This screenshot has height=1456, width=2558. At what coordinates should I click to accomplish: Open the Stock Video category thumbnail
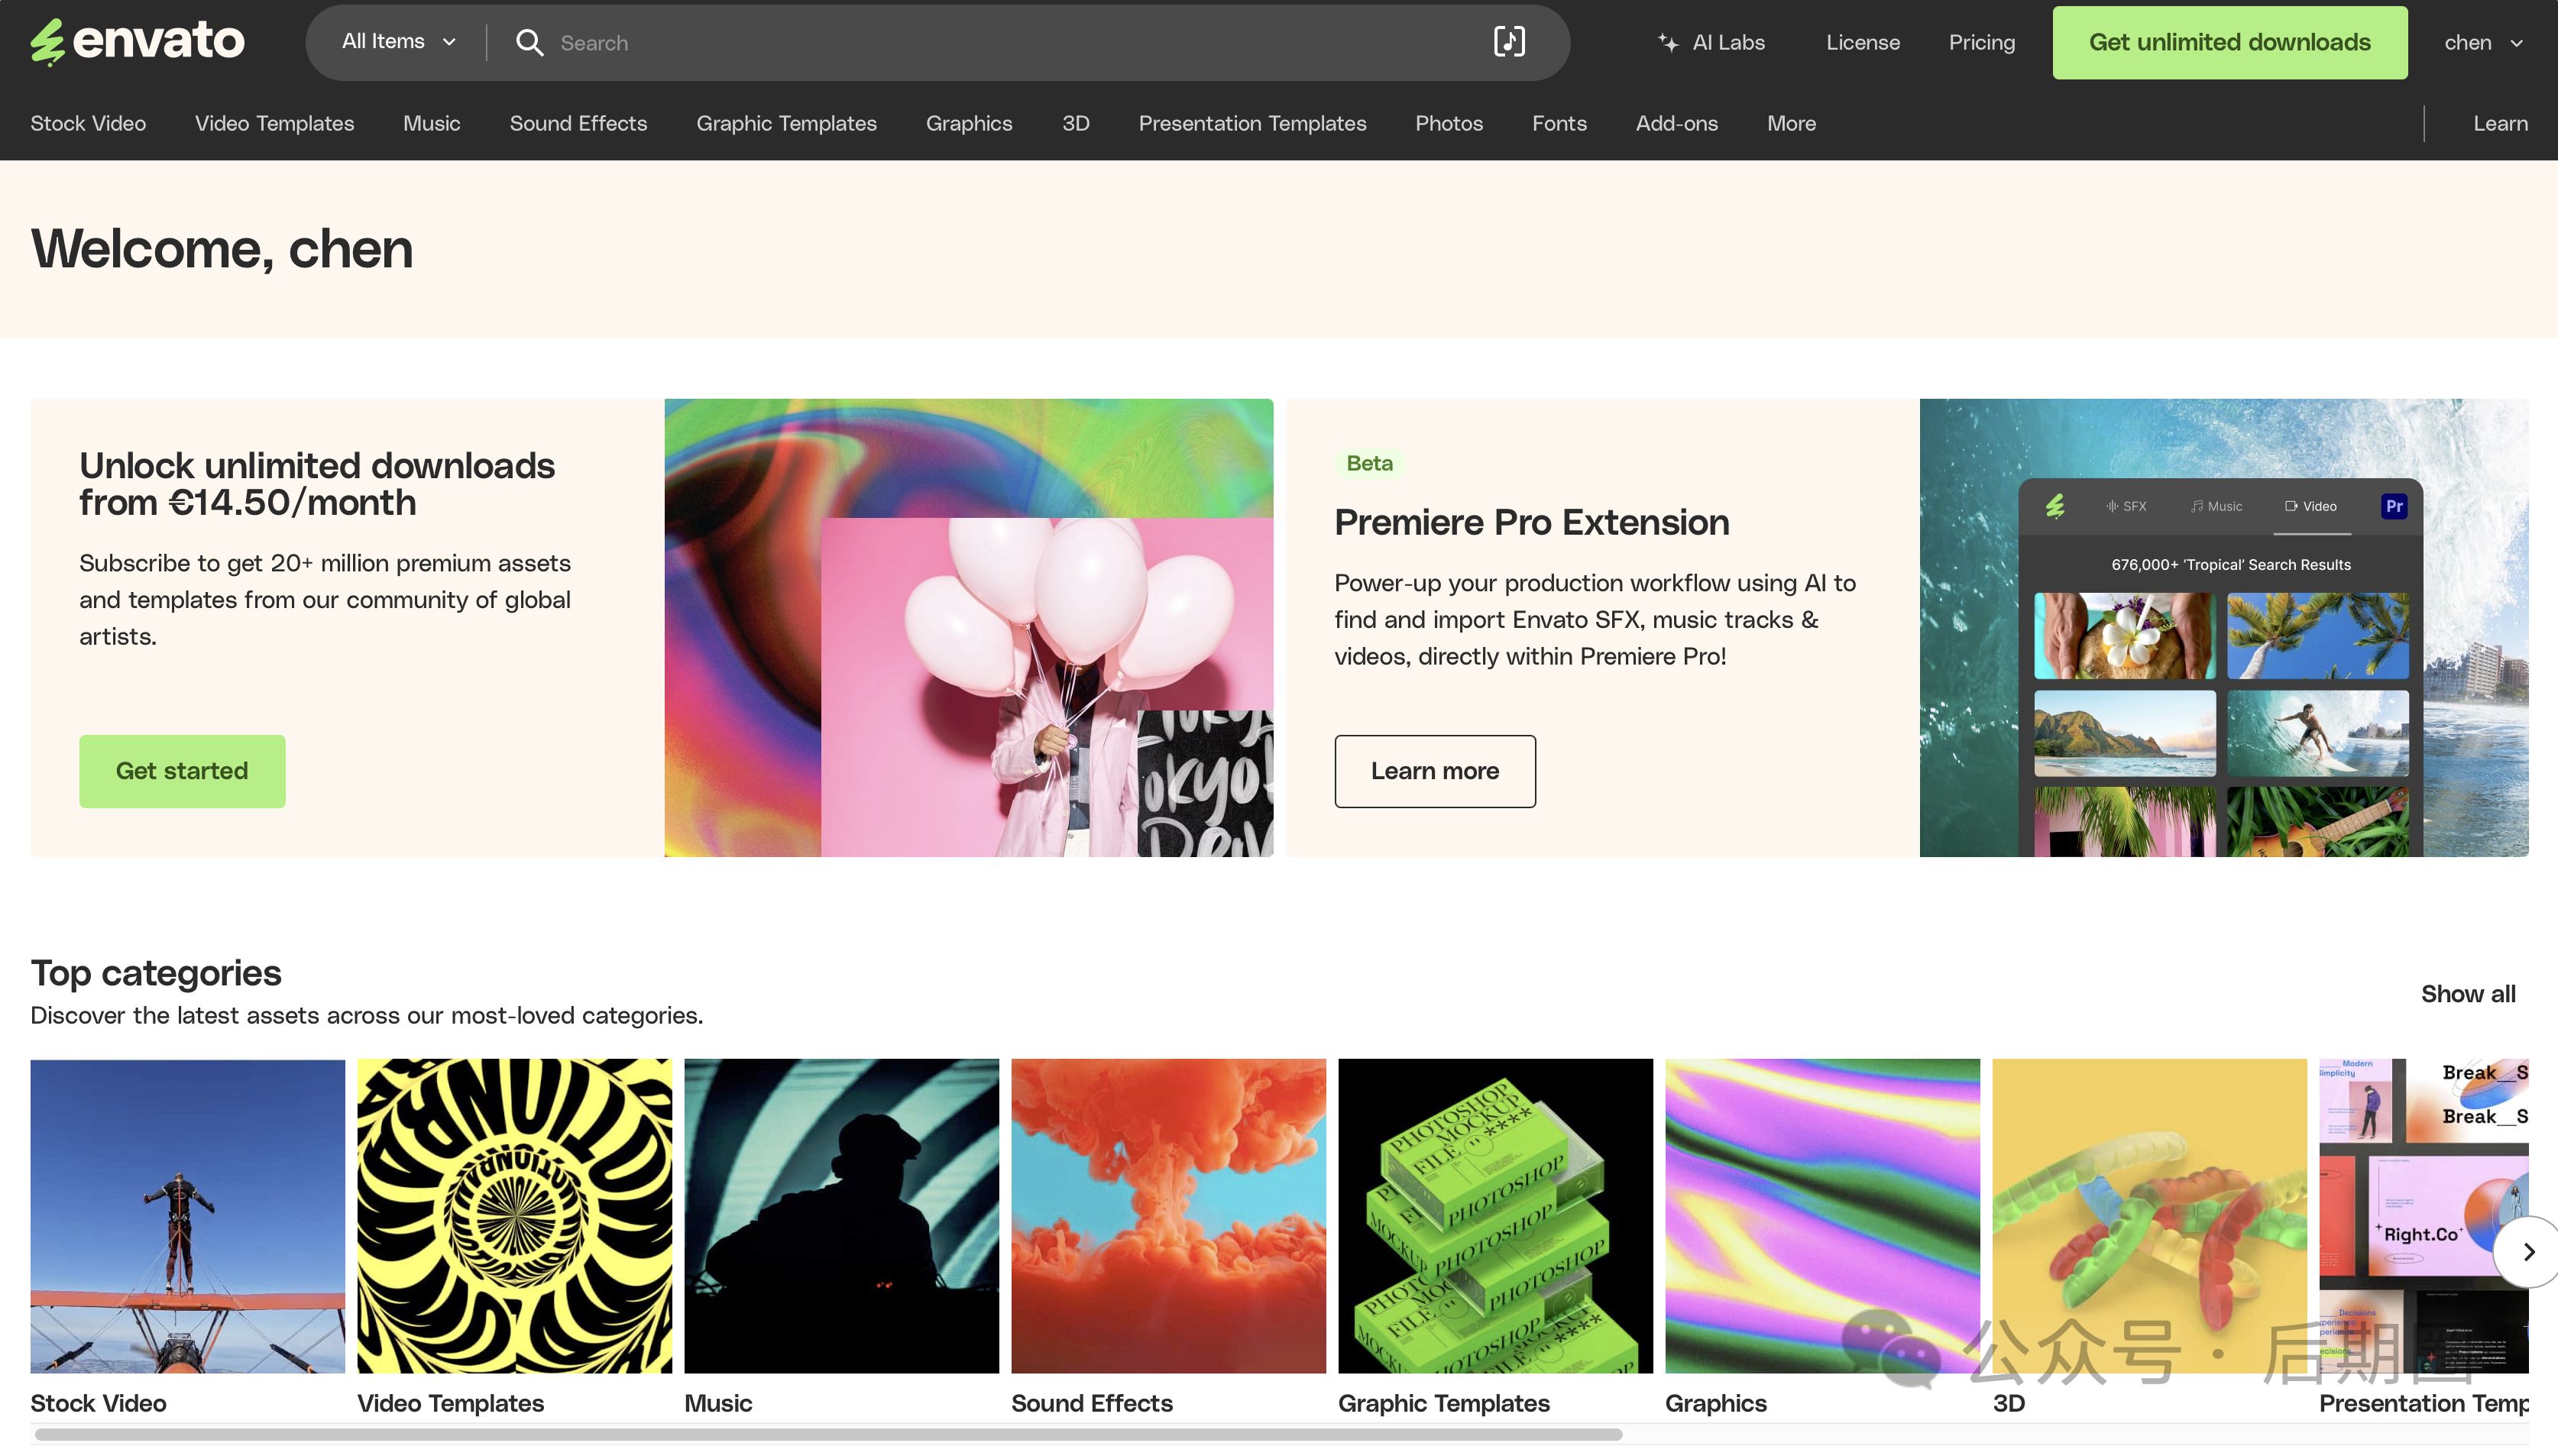(x=187, y=1216)
